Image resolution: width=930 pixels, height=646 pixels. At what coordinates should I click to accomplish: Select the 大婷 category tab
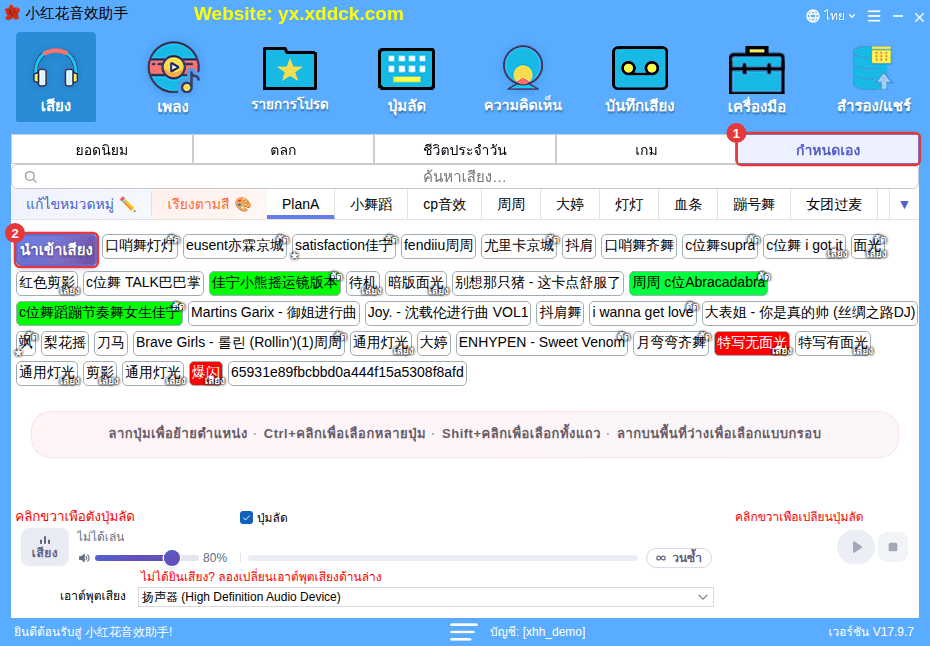click(570, 205)
